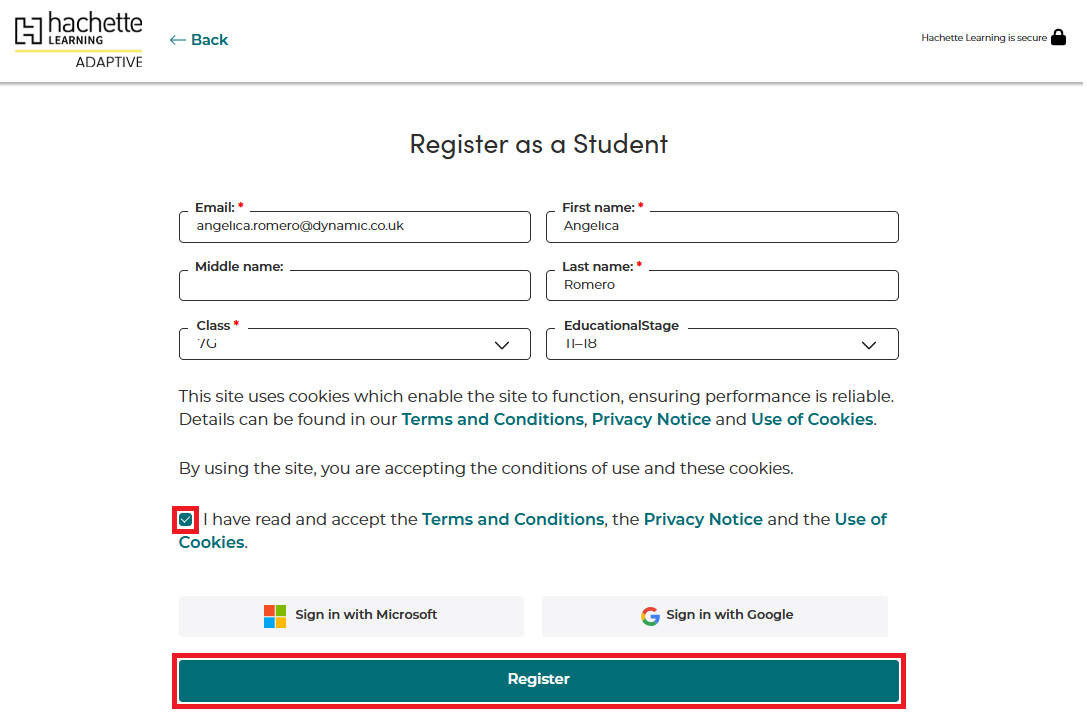Untick the accept terms checkbox
The height and width of the screenshot is (728, 1087).
click(x=186, y=520)
